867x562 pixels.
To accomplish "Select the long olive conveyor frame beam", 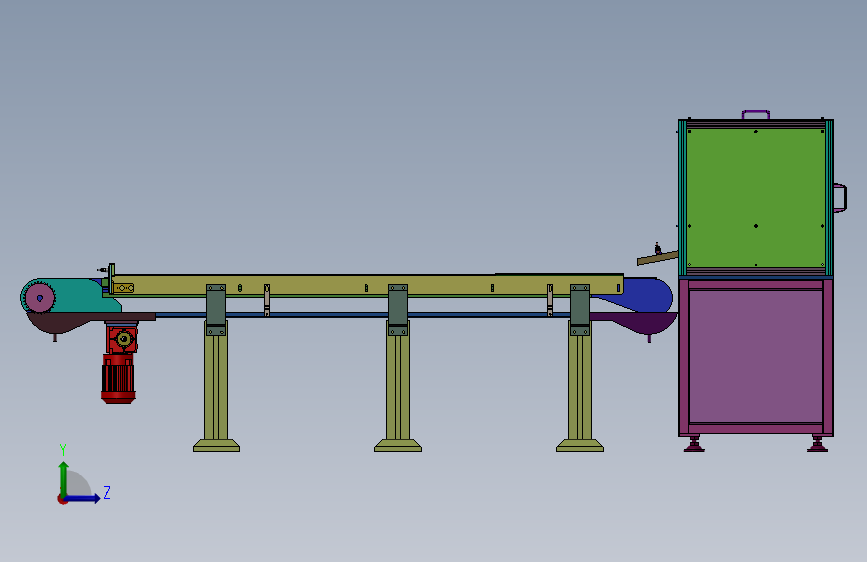I will pyautogui.click(x=367, y=285).
